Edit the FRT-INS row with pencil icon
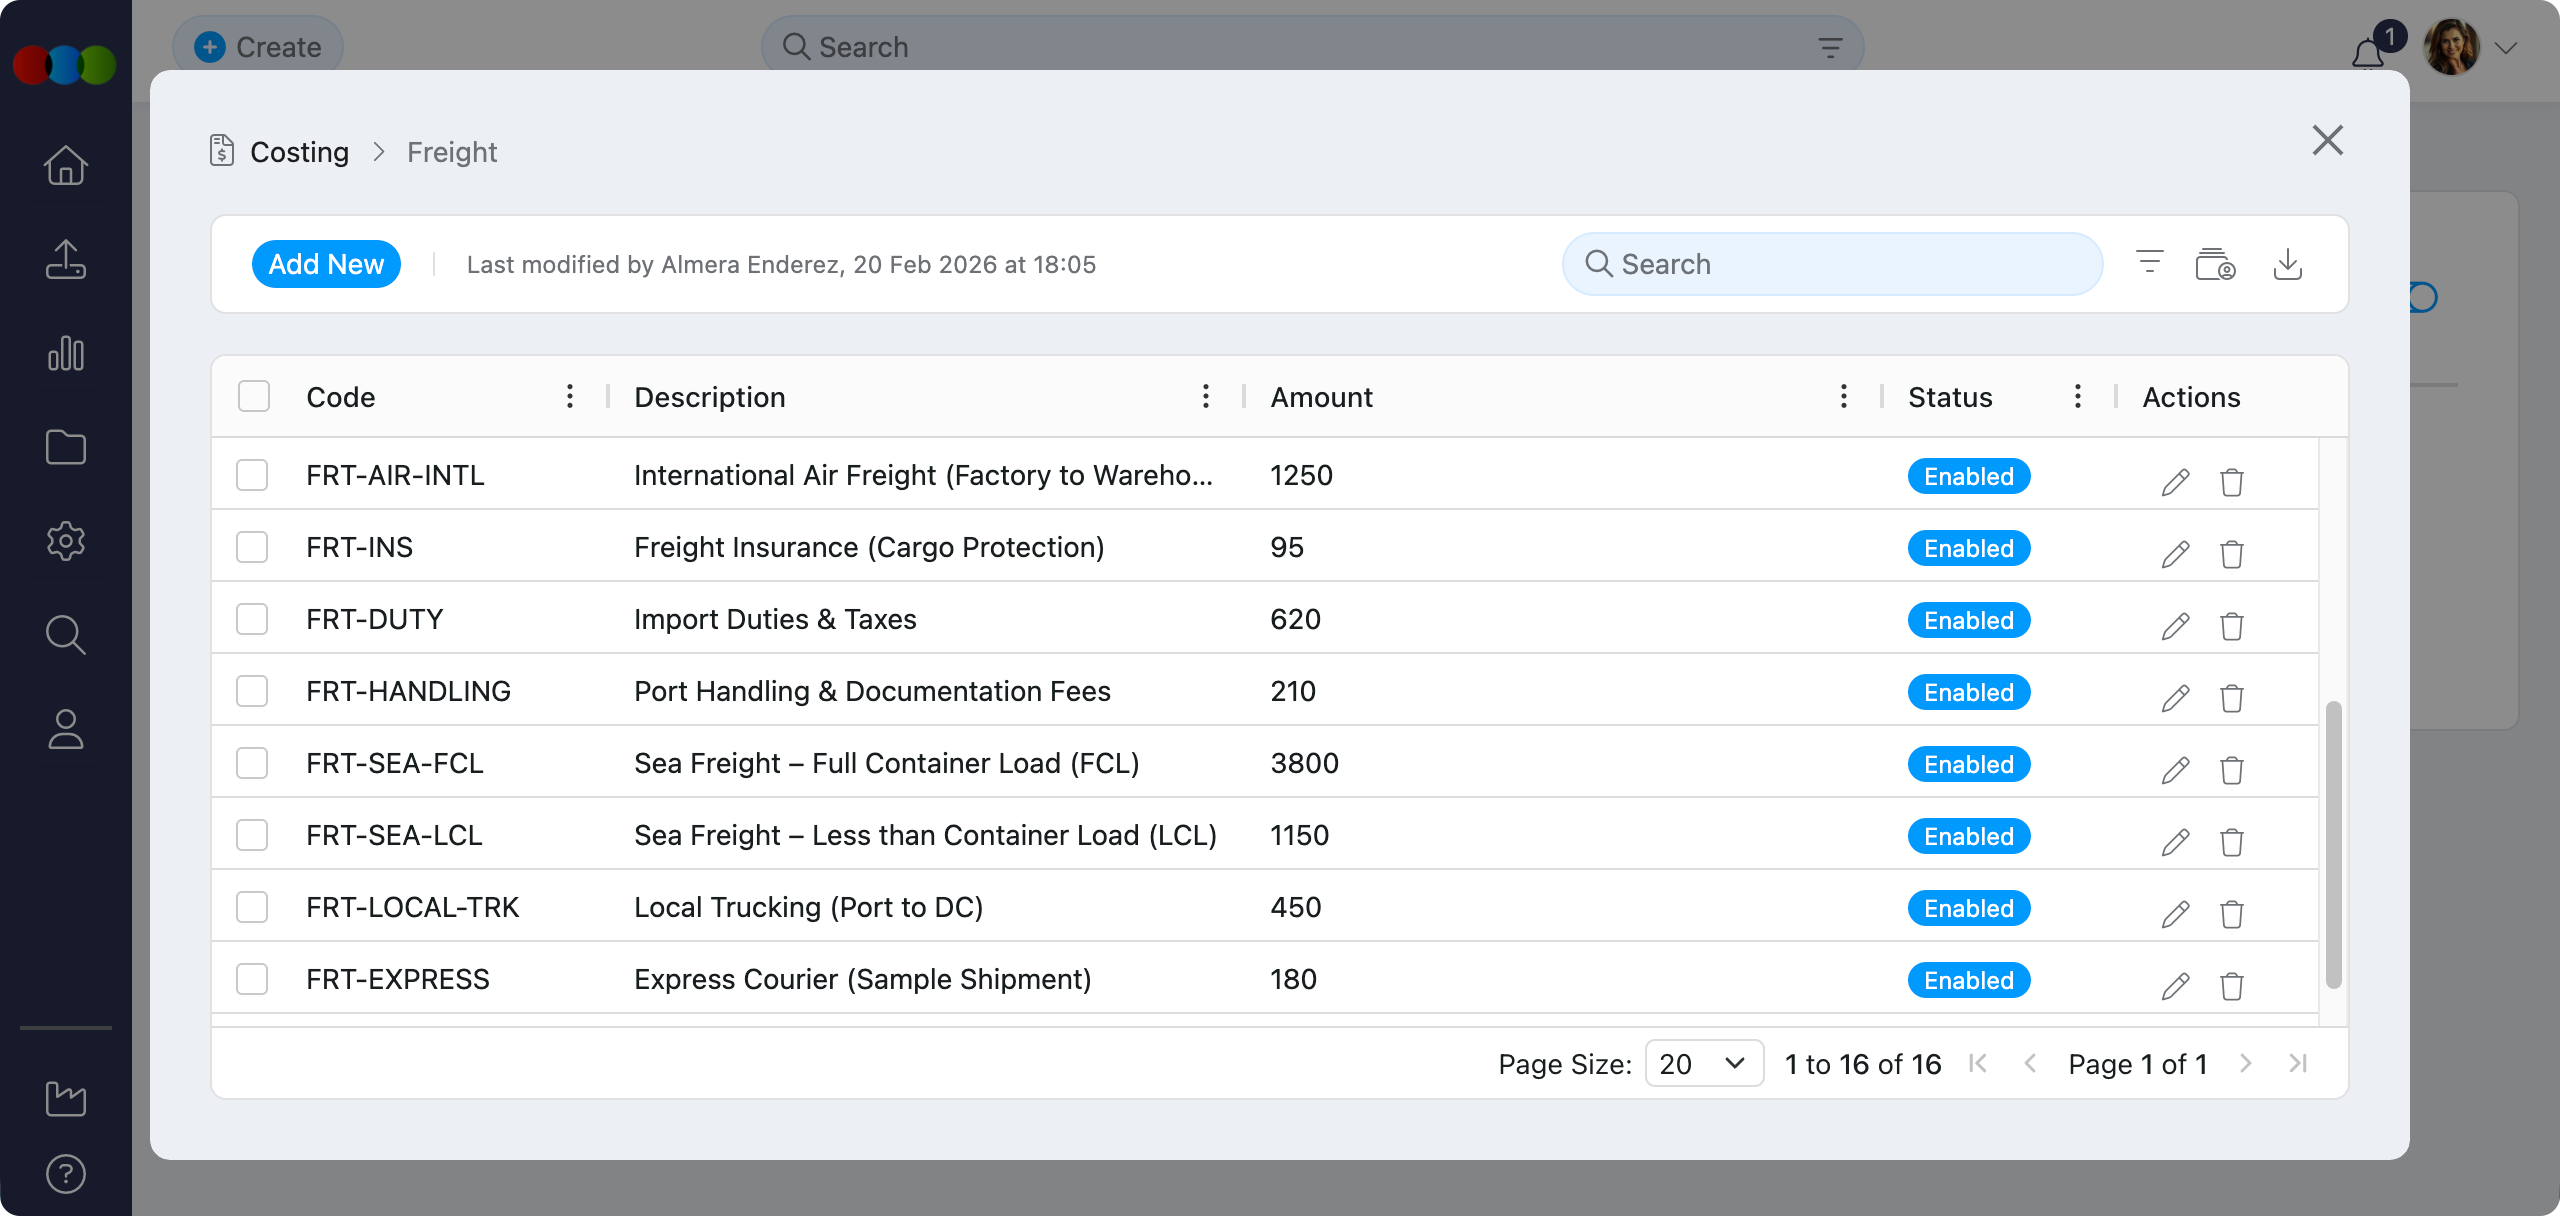The width and height of the screenshot is (2560, 1216). tap(2175, 553)
